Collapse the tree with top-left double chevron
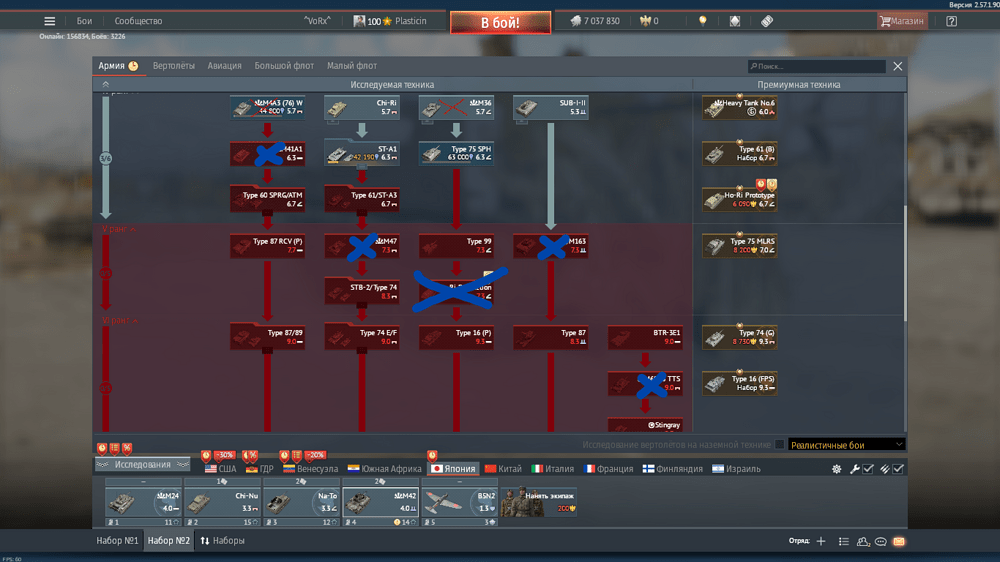This screenshot has height=562, width=1000. click(x=106, y=84)
